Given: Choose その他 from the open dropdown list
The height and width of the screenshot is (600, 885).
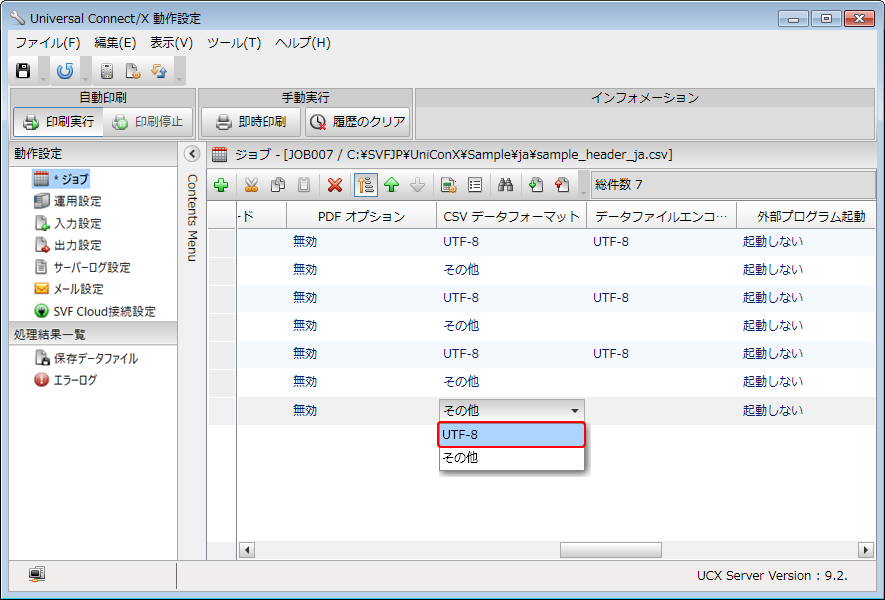Looking at the screenshot, I should point(512,458).
